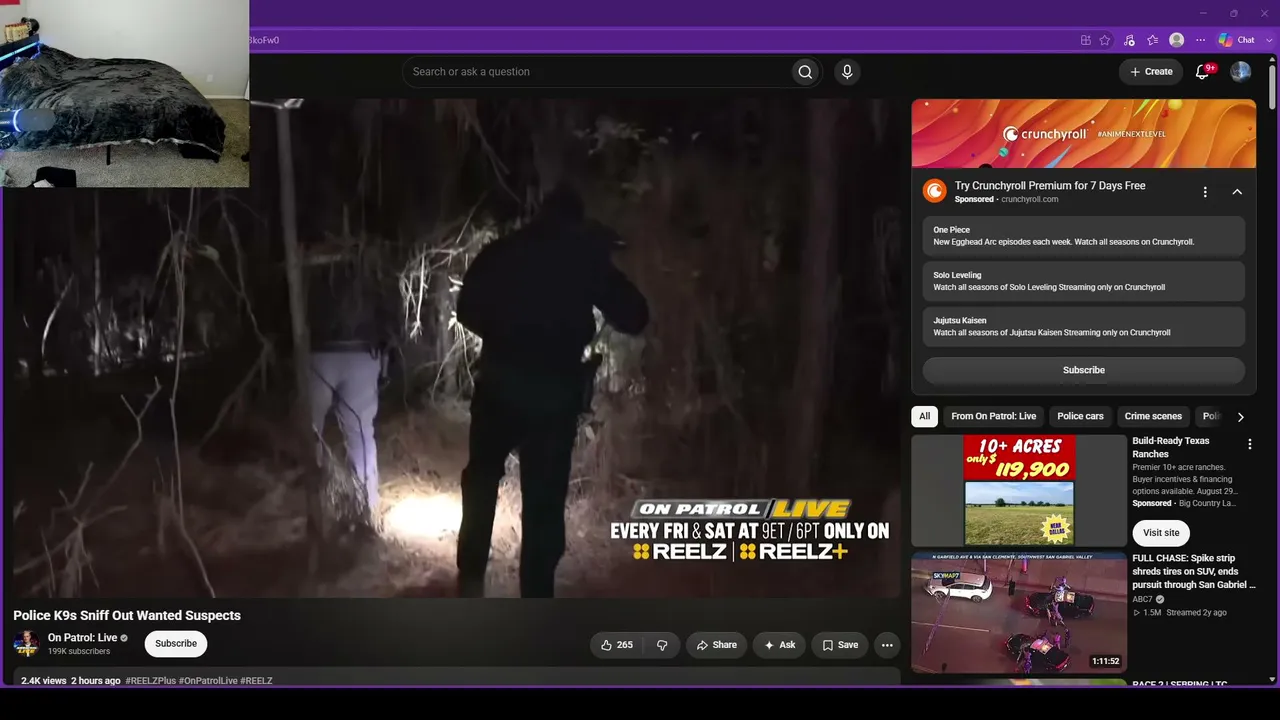Start voice search with the microphone icon
Image resolution: width=1280 pixels, height=720 pixels.
click(847, 72)
